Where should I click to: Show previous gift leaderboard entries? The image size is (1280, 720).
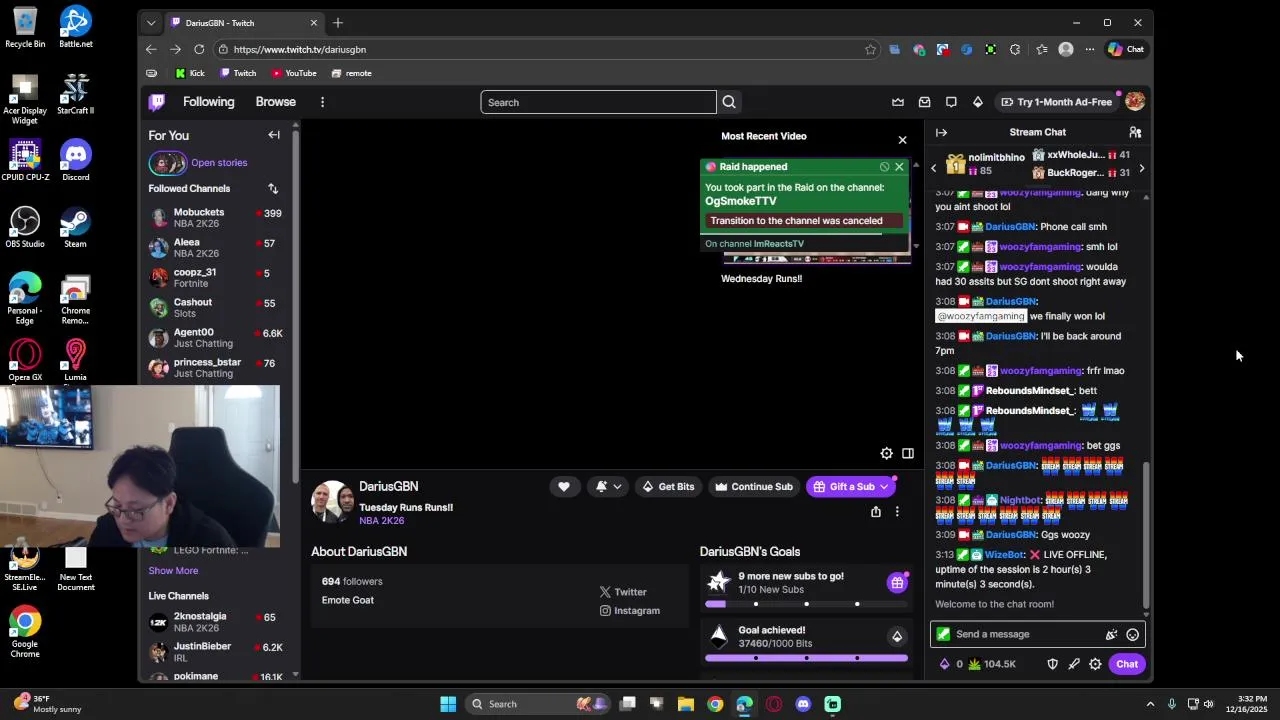coord(934,168)
